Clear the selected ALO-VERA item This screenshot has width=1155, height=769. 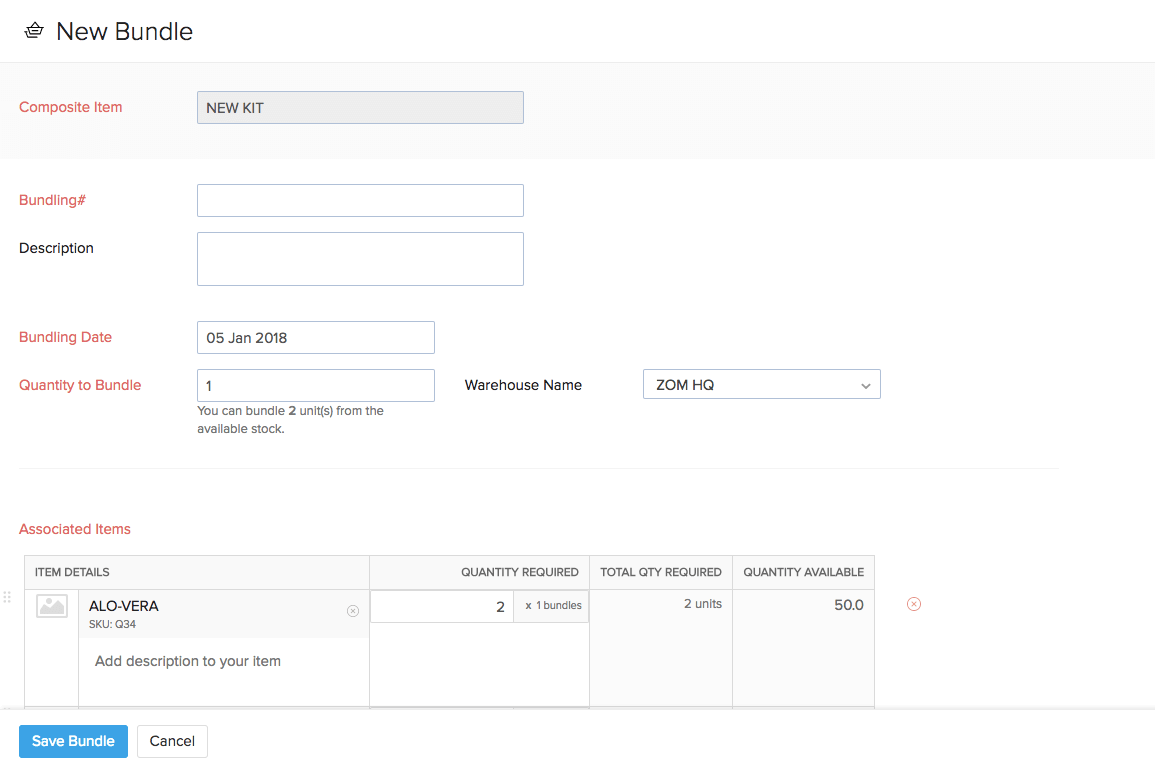352,611
